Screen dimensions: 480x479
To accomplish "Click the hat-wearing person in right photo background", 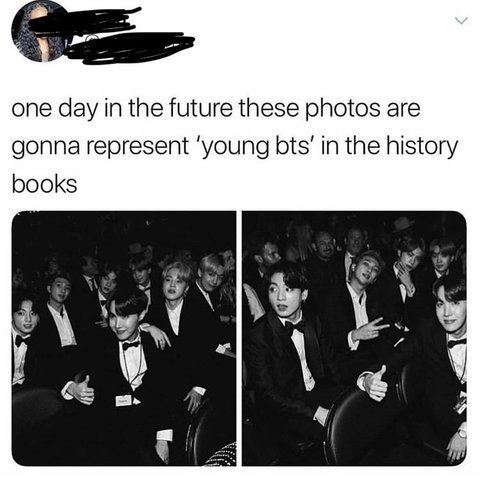I will click(402, 225).
